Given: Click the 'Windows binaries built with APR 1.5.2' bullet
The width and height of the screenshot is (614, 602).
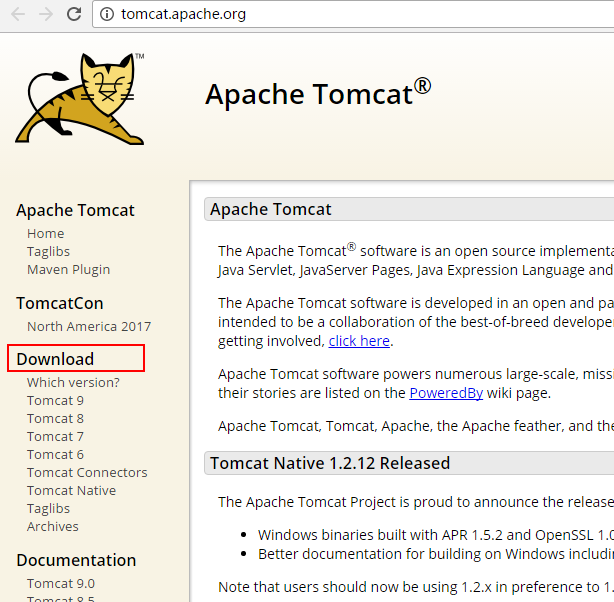Looking at the screenshot, I should tap(435, 535).
